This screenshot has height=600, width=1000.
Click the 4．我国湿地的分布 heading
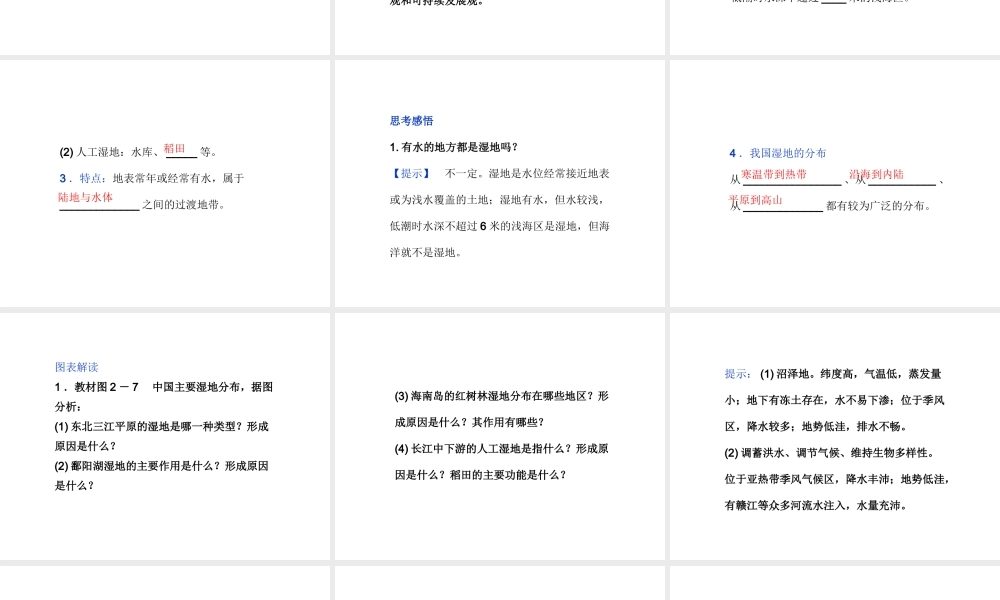pyautogui.click(x=779, y=153)
